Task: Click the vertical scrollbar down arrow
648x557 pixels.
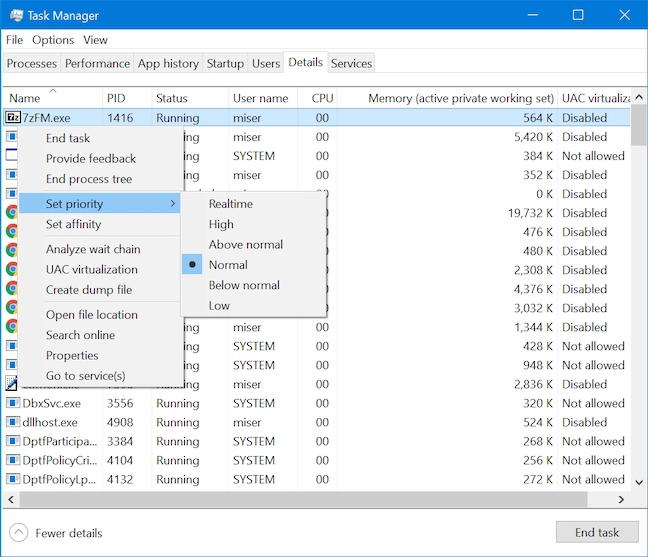Action: (639, 482)
